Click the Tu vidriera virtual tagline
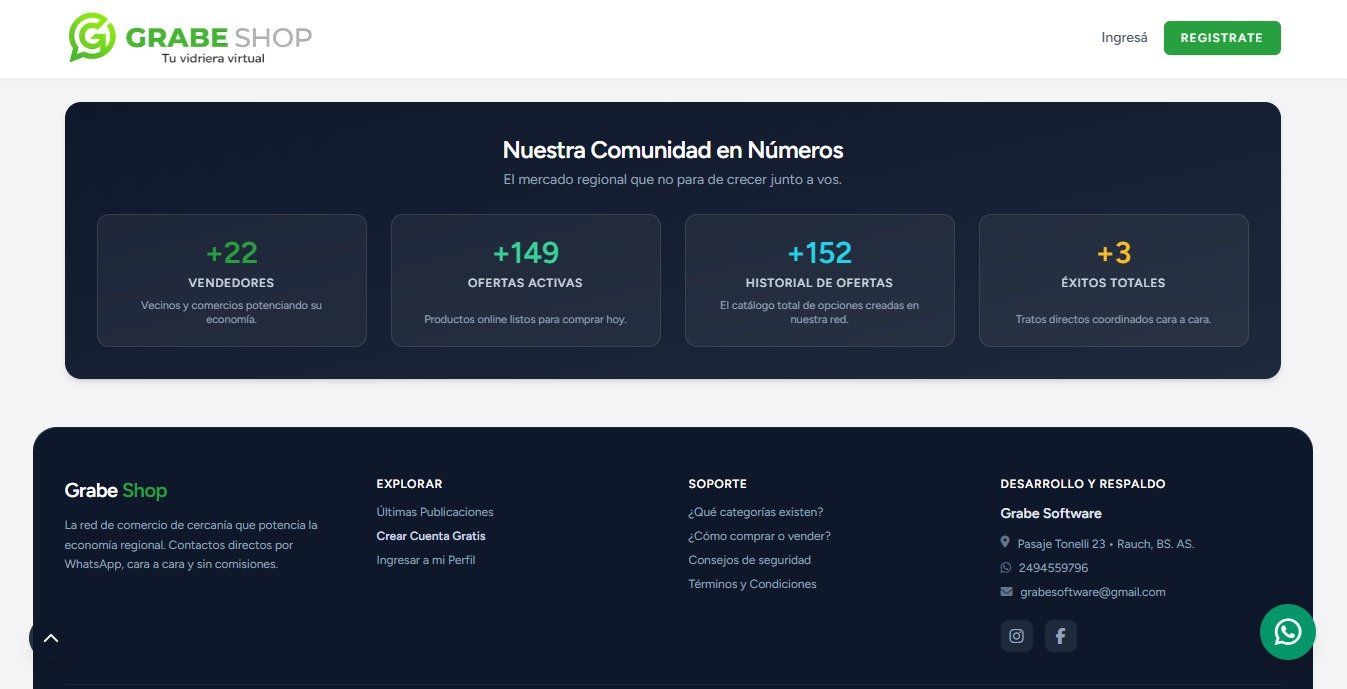 pyautogui.click(x=213, y=58)
